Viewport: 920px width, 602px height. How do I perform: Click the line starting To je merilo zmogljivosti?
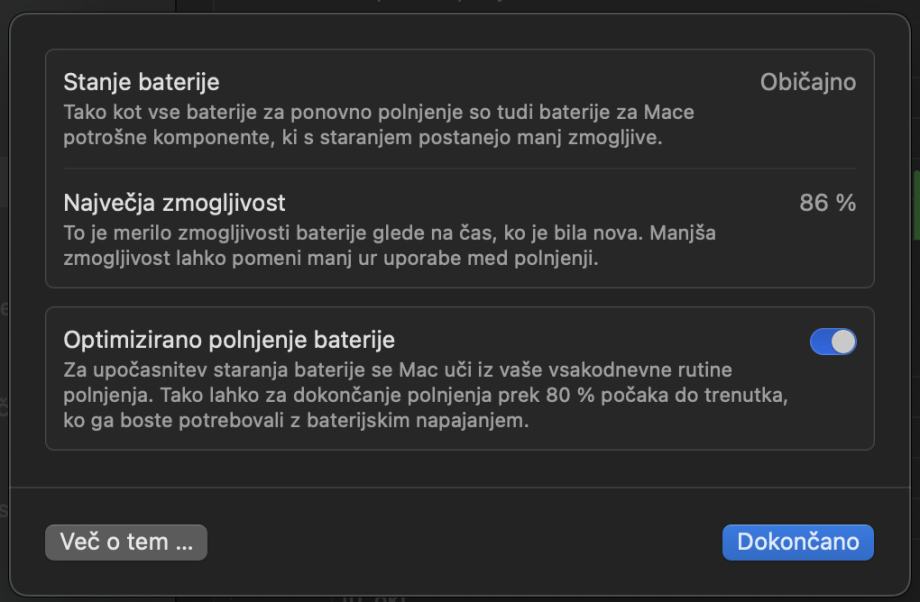pos(390,233)
